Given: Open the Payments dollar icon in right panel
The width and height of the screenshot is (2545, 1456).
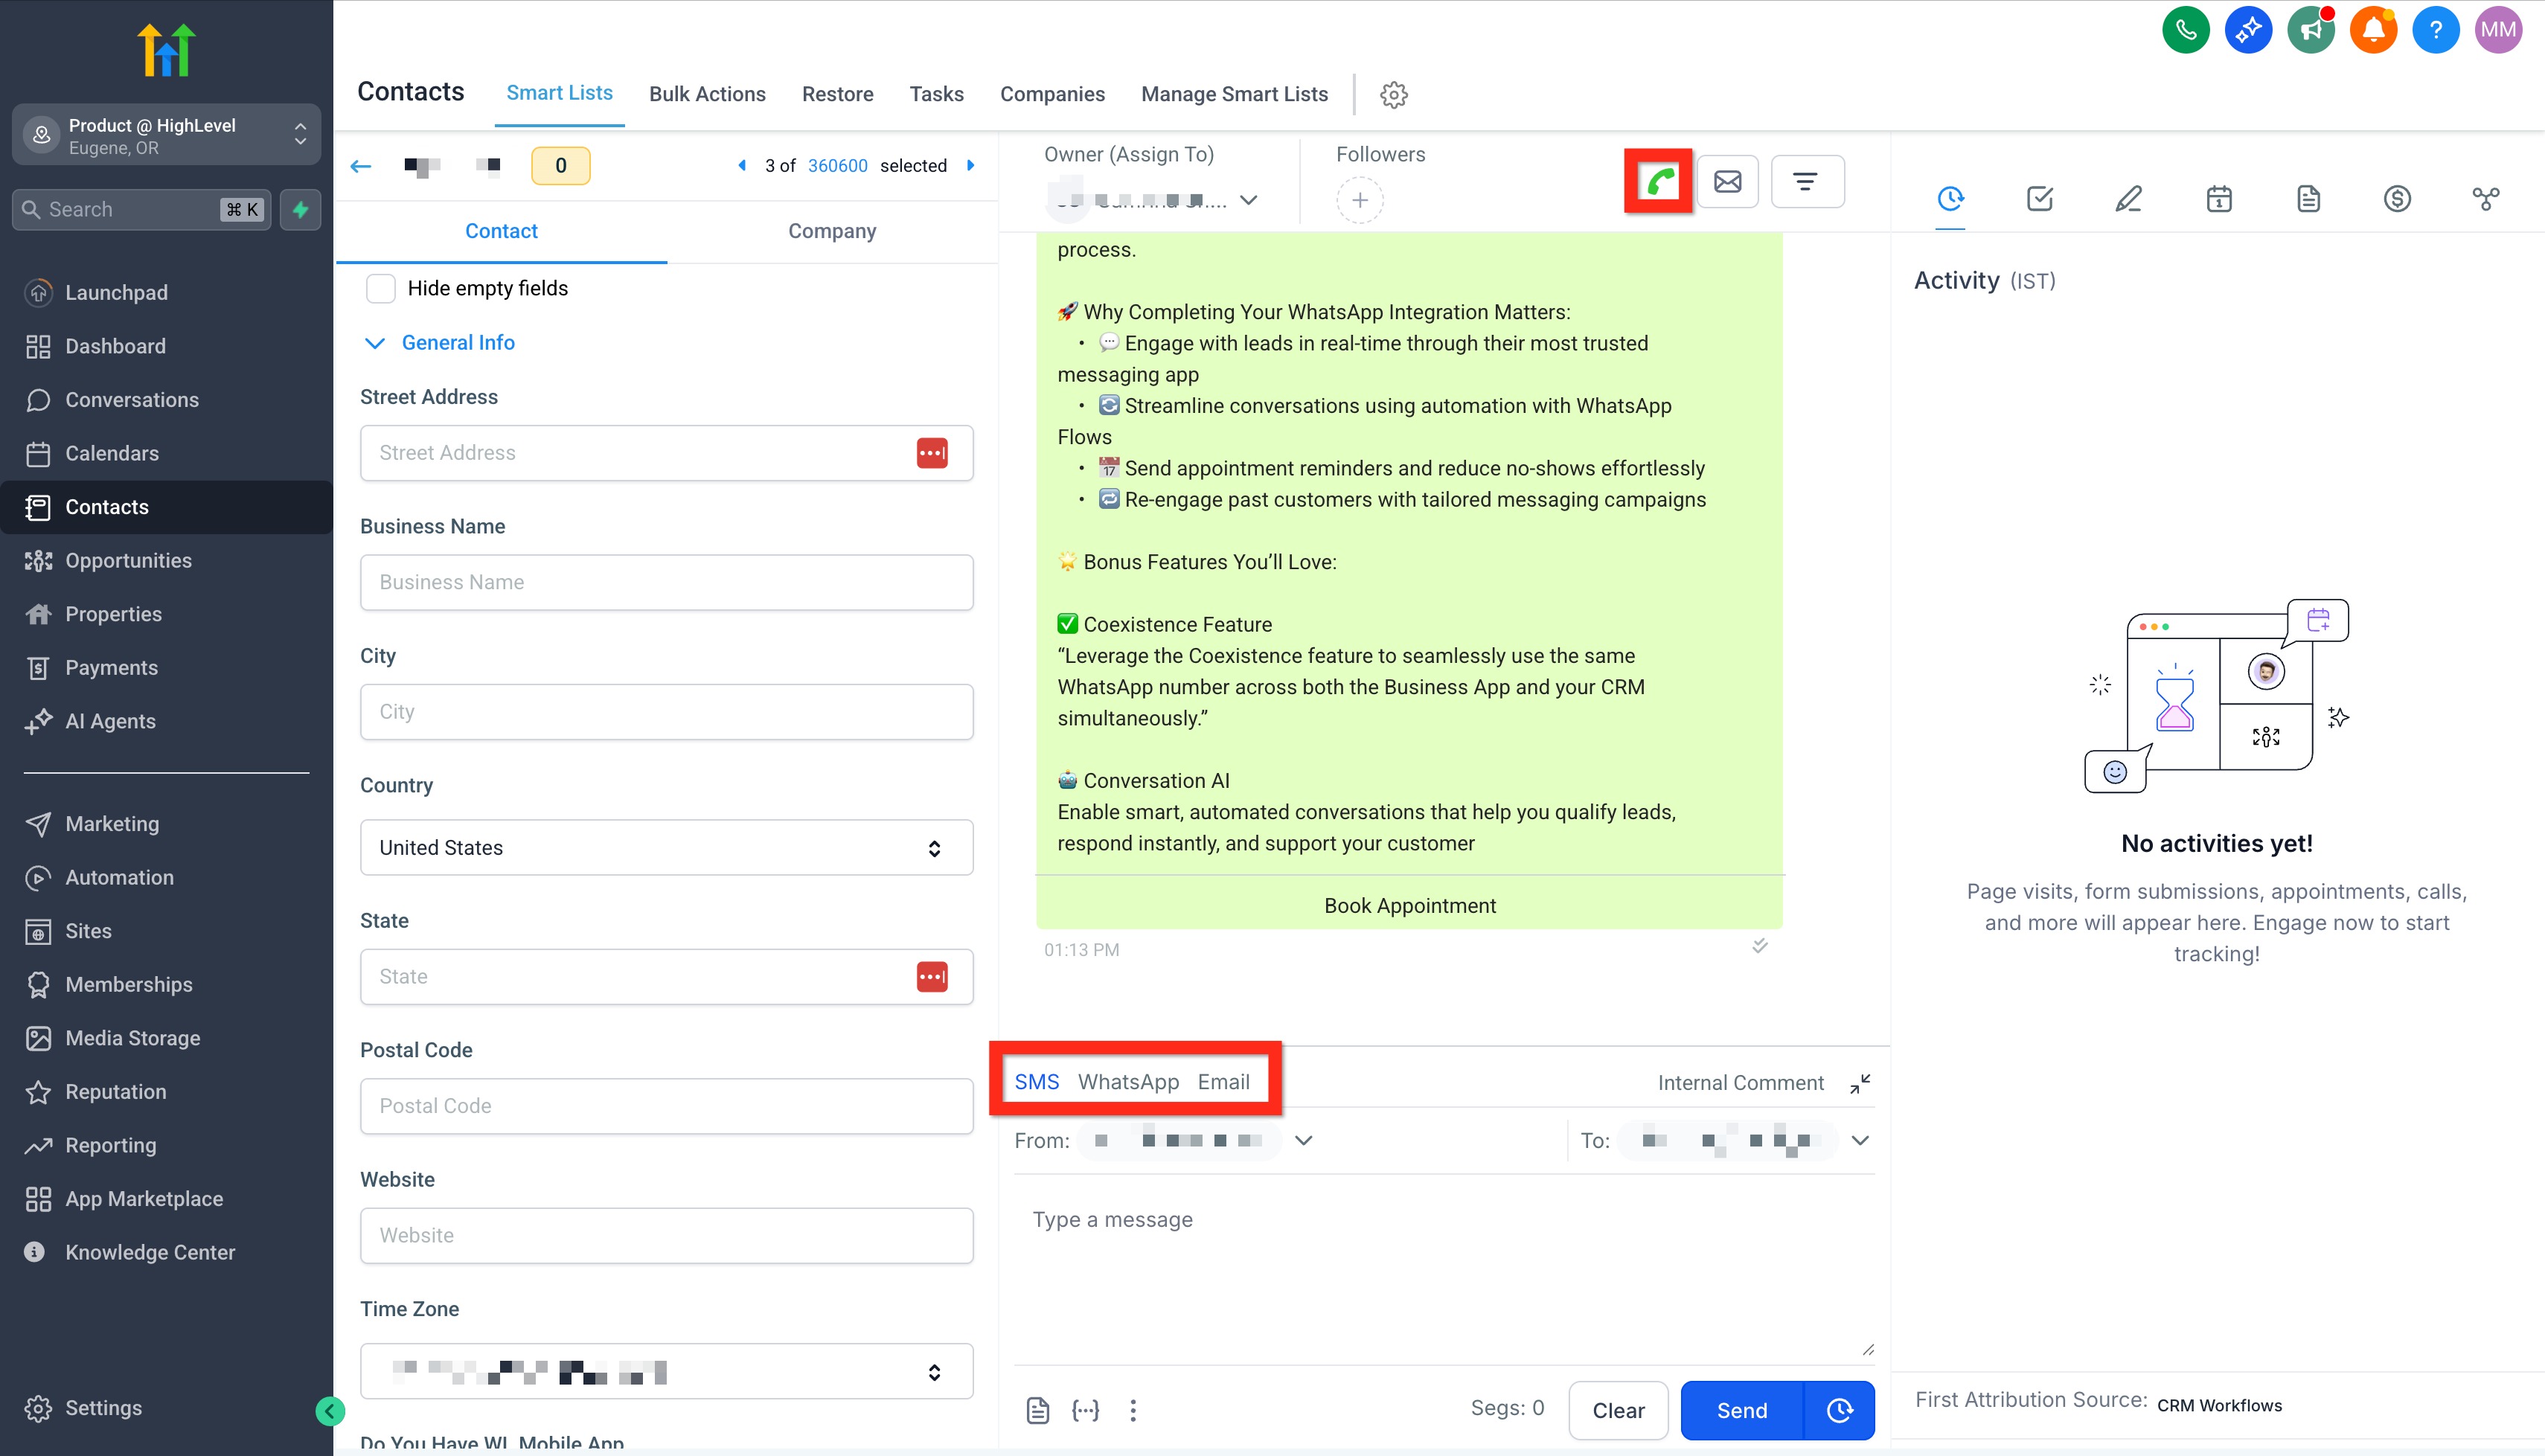Looking at the screenshot, I should click(2397, 198).
